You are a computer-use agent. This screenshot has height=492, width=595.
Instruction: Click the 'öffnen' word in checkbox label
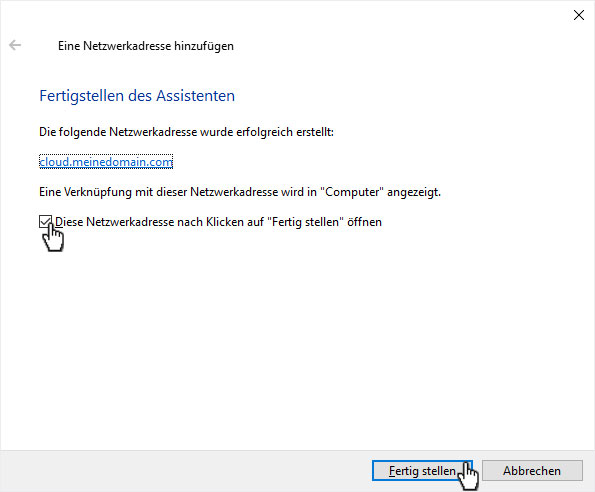coord(364,222)
